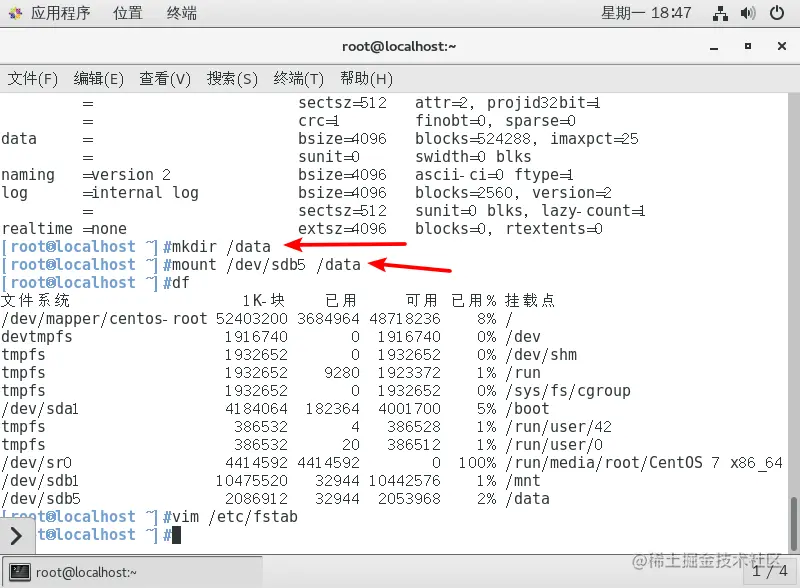Click the mkdir /data command text

coord(221,247)
